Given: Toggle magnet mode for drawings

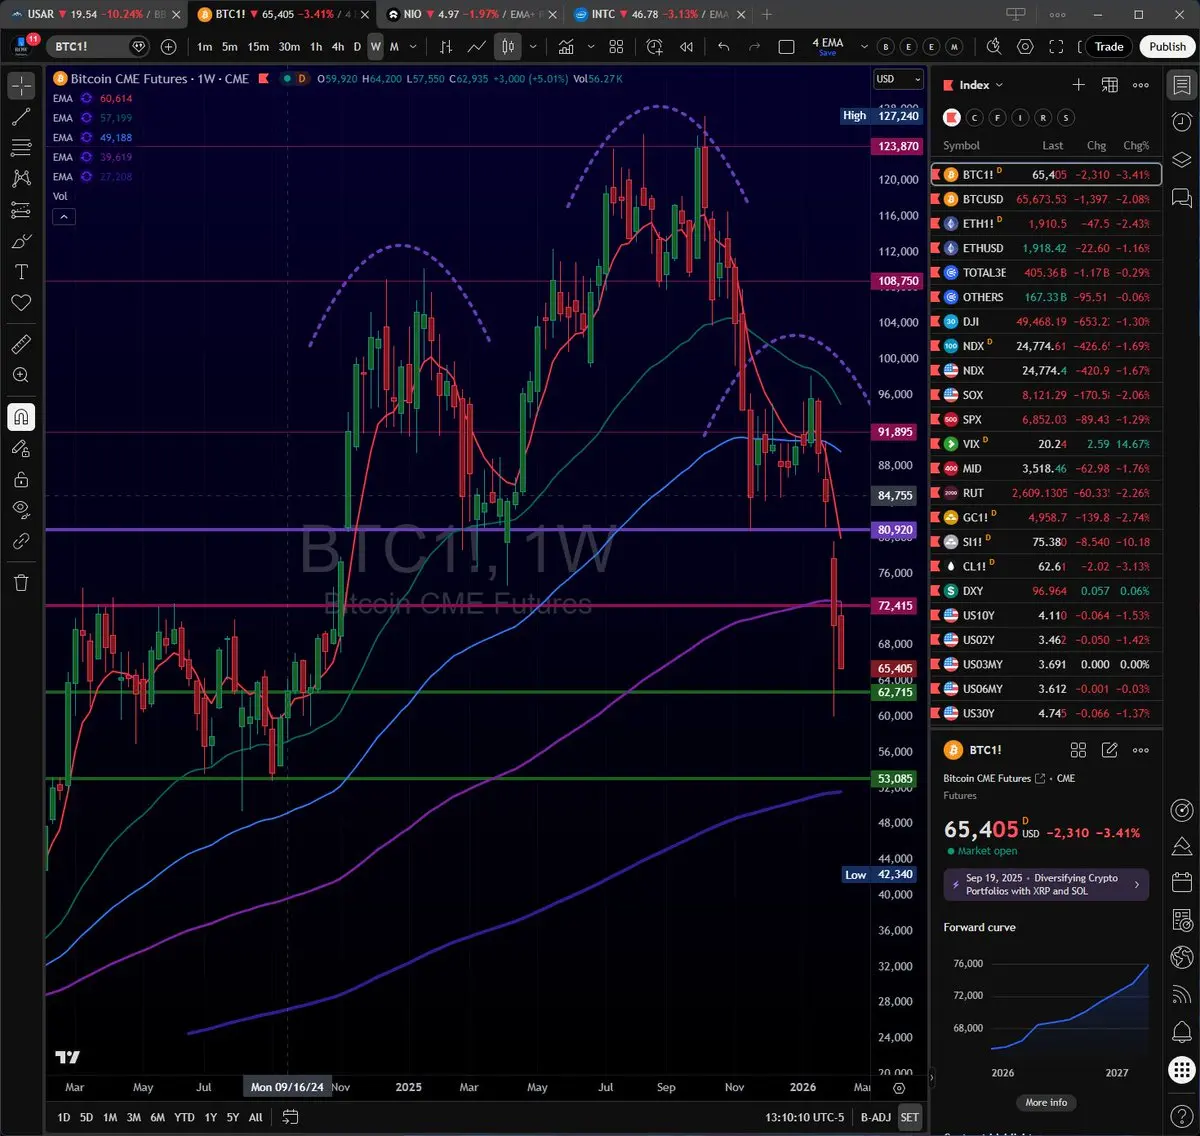Looking at the screenshot, I should click(x=21, y=417).
